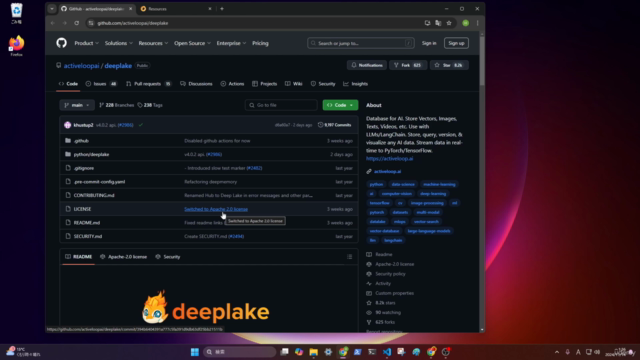Open the Projects tab
The image size is (640, 360).
pyautogui.click(x=264, y=84)
